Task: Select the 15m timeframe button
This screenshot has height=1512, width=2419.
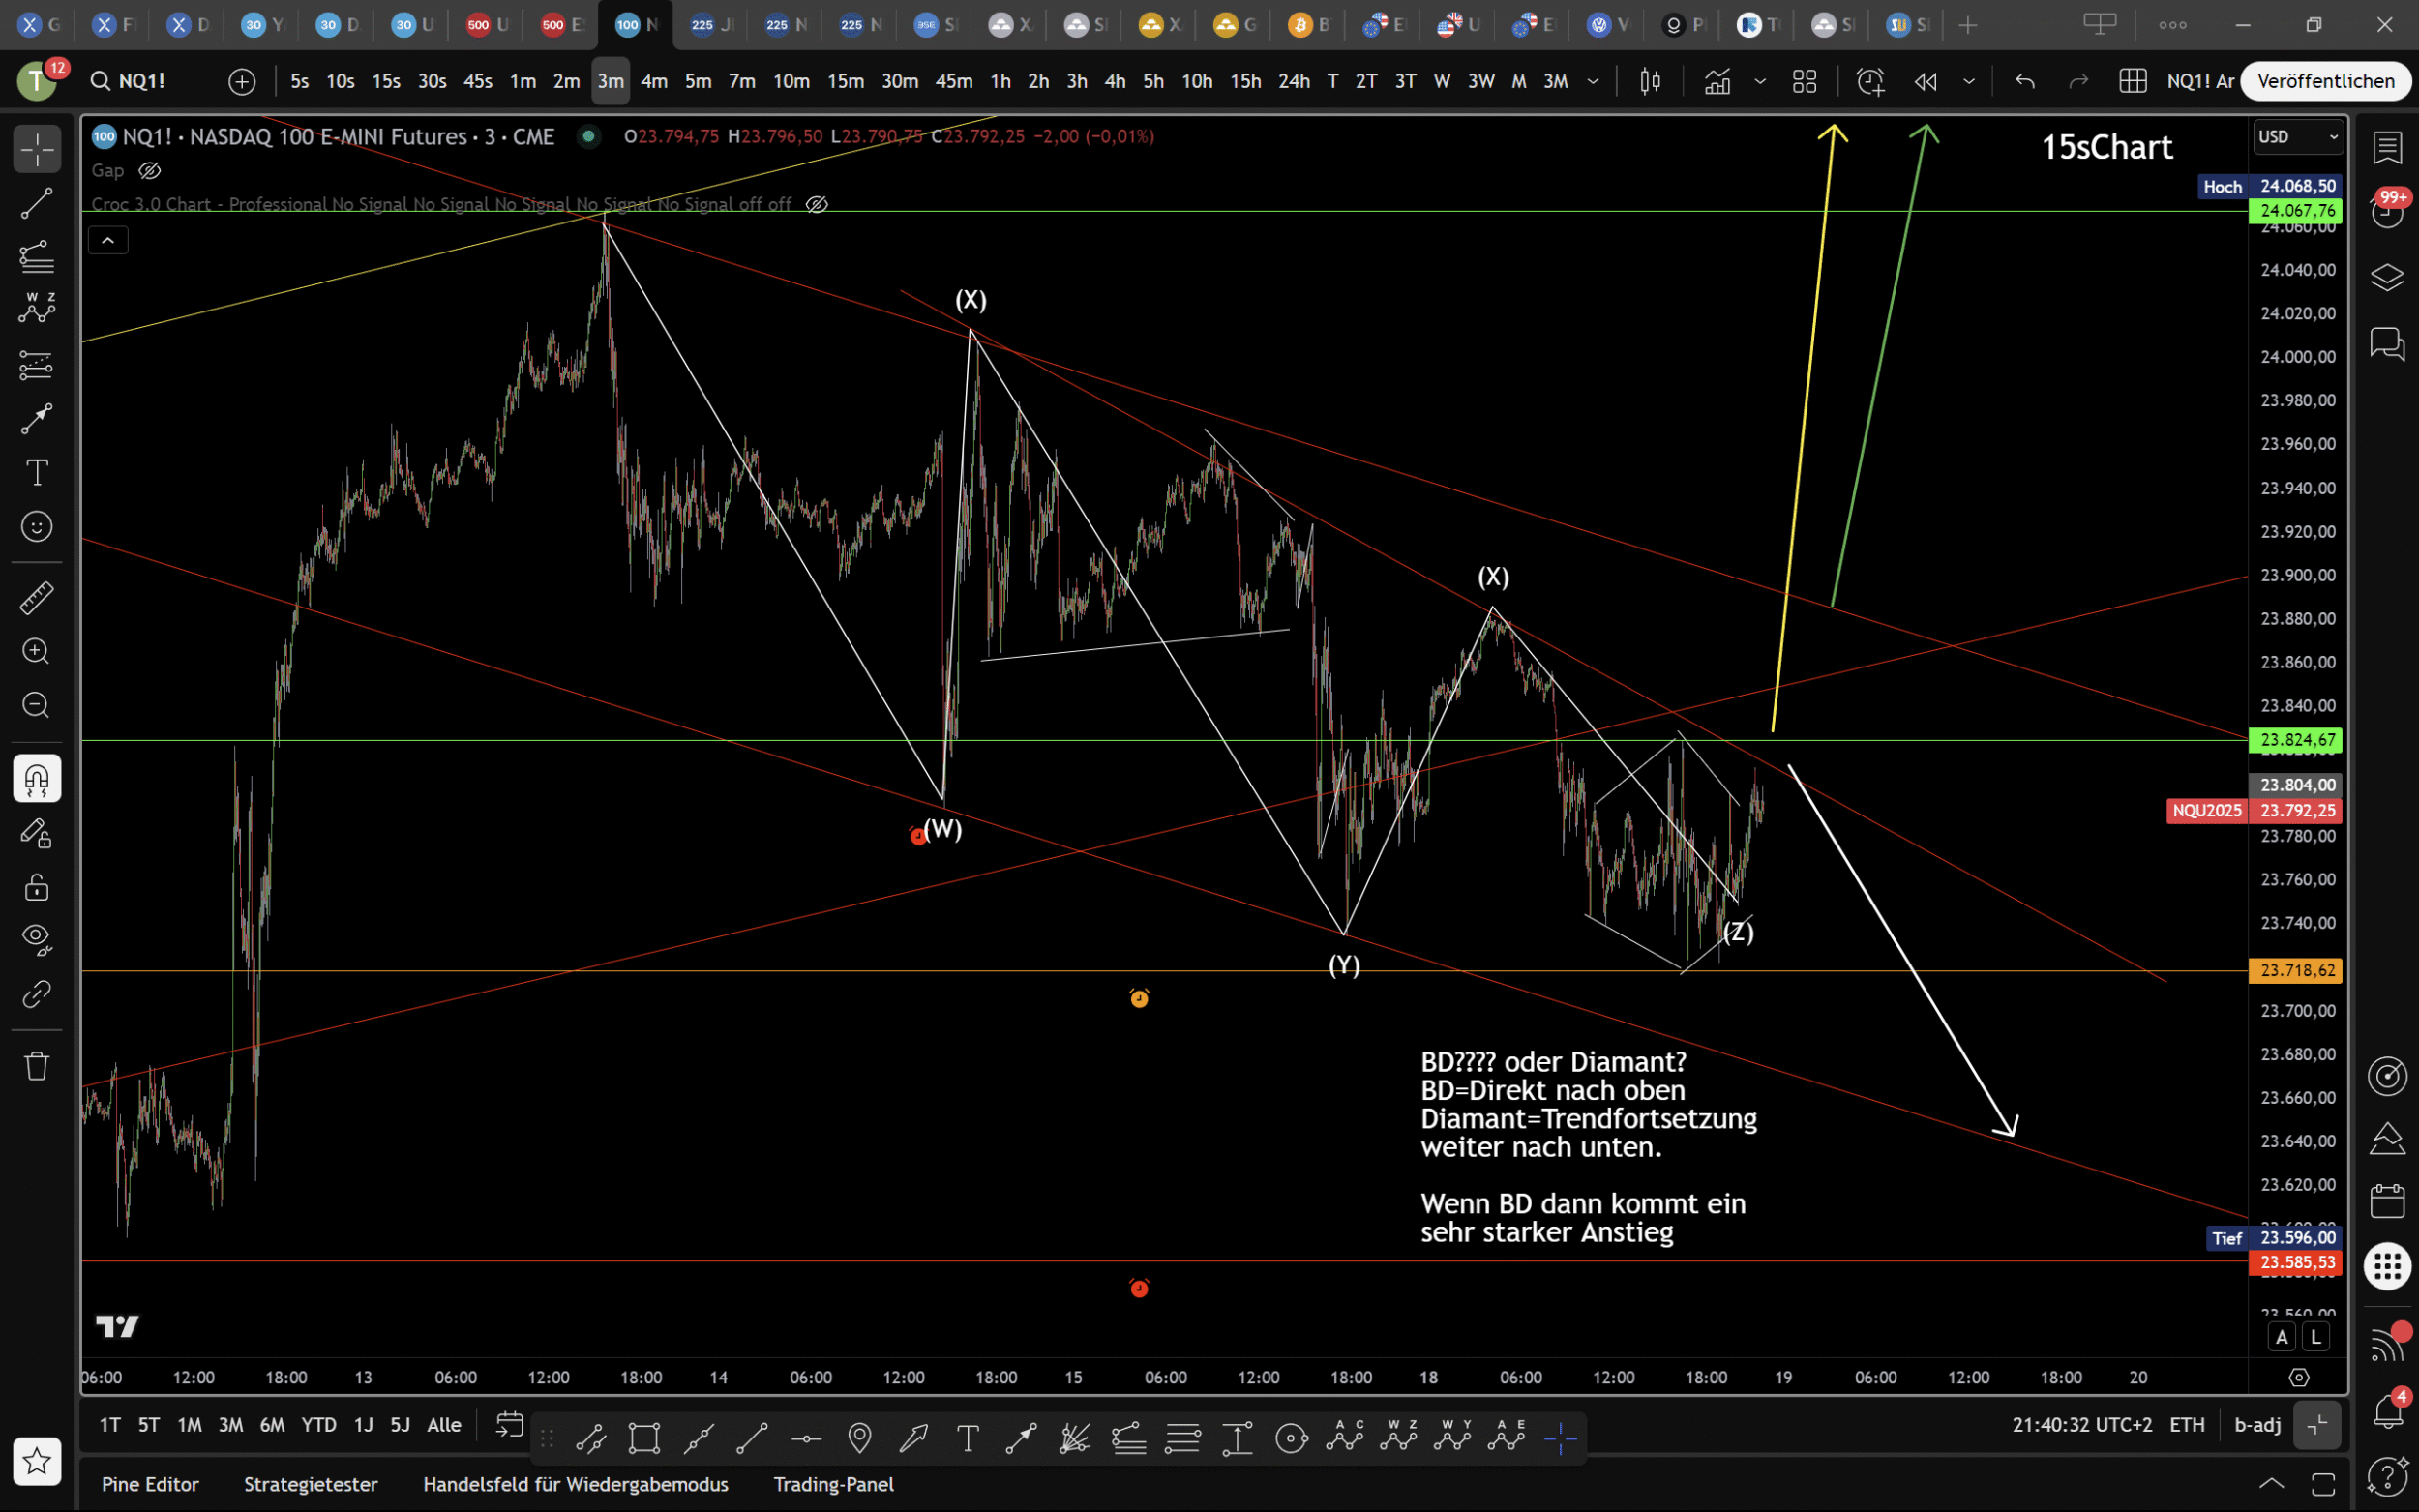Action: tap(845, 81)
